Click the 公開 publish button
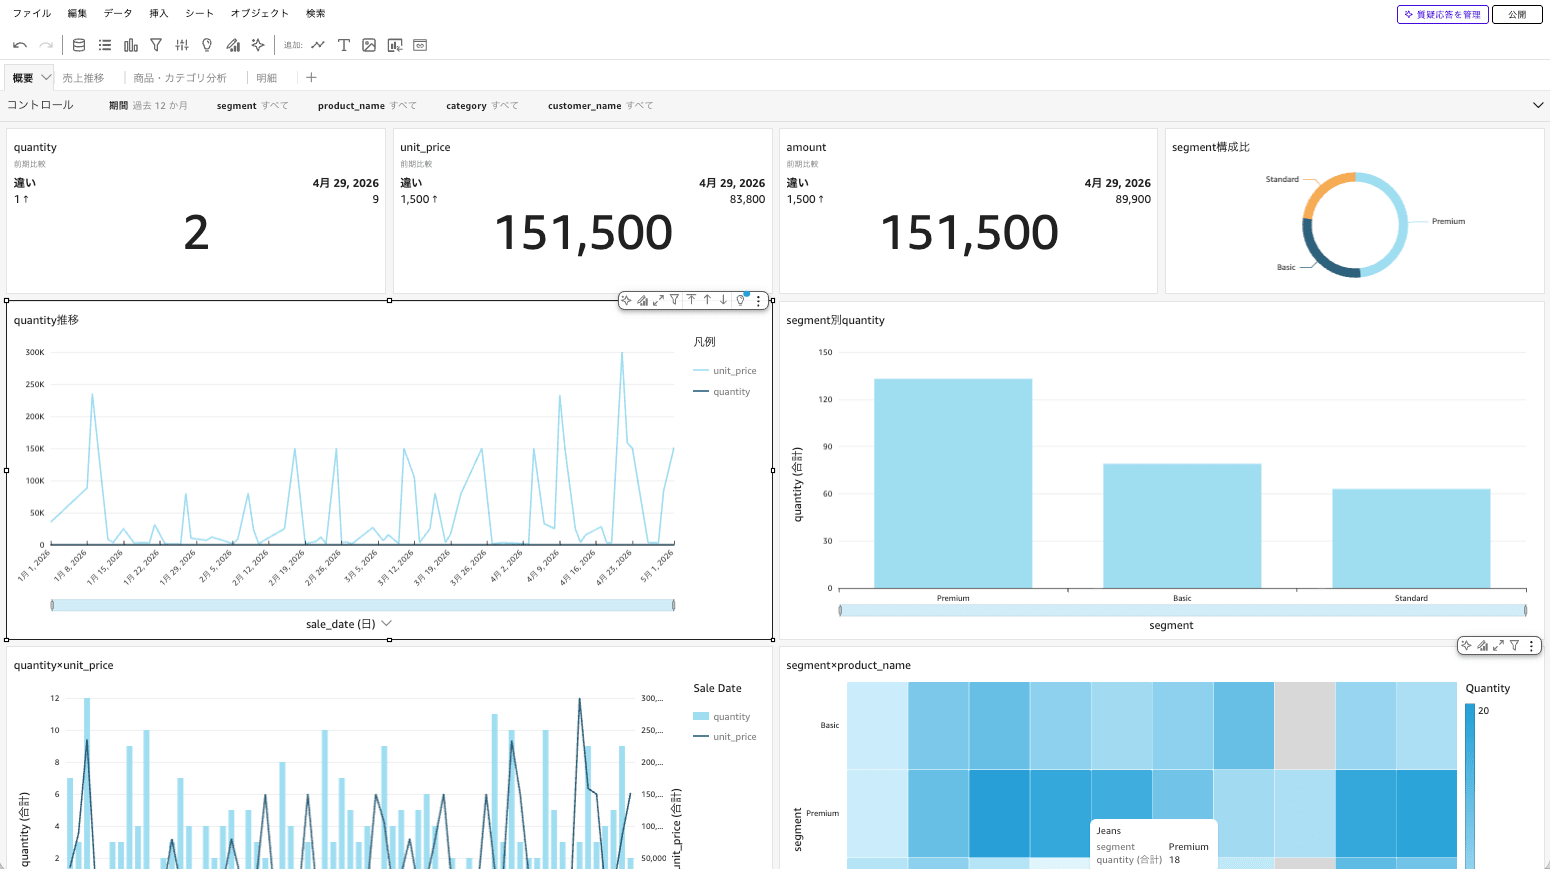 point(1517,14)
